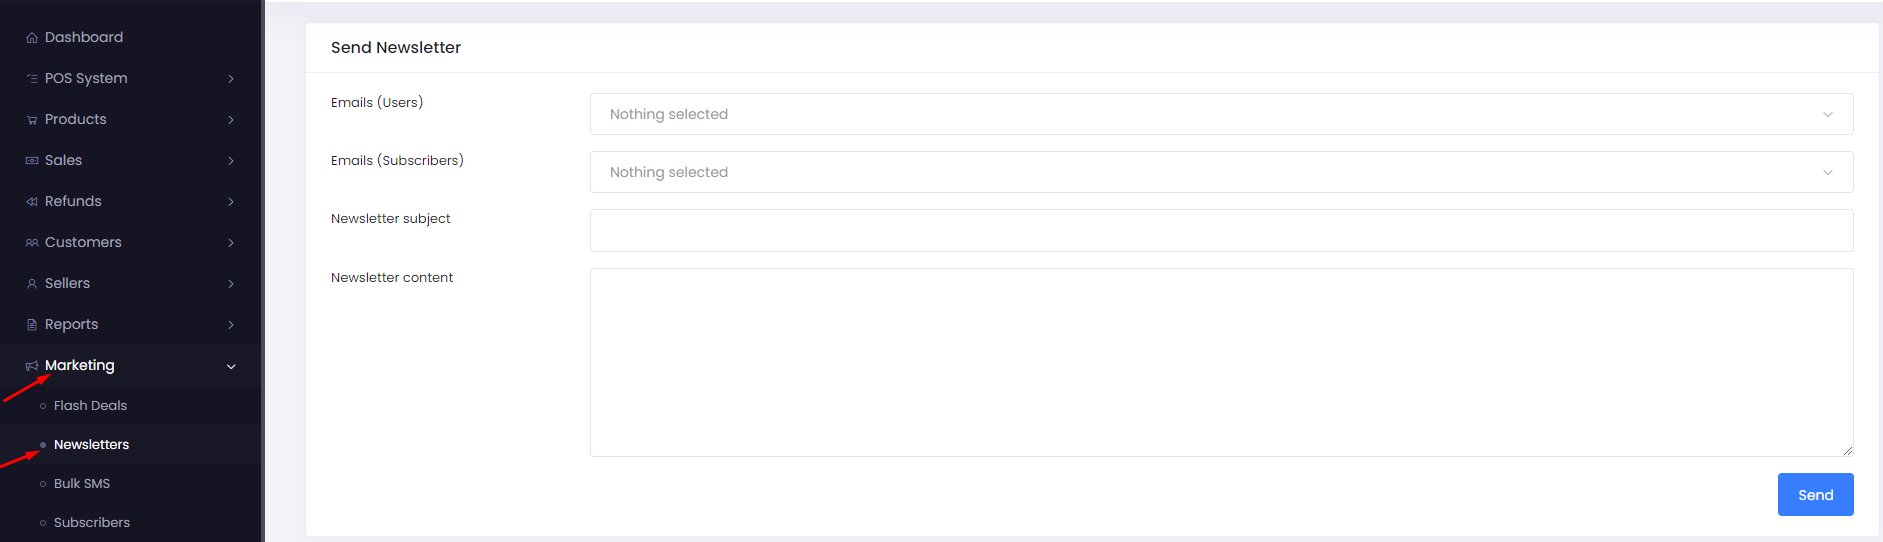Viewport: 1883px width, 542px height.
Task: Collapse the Marketing menu chevron
Action: click(231, 366)
